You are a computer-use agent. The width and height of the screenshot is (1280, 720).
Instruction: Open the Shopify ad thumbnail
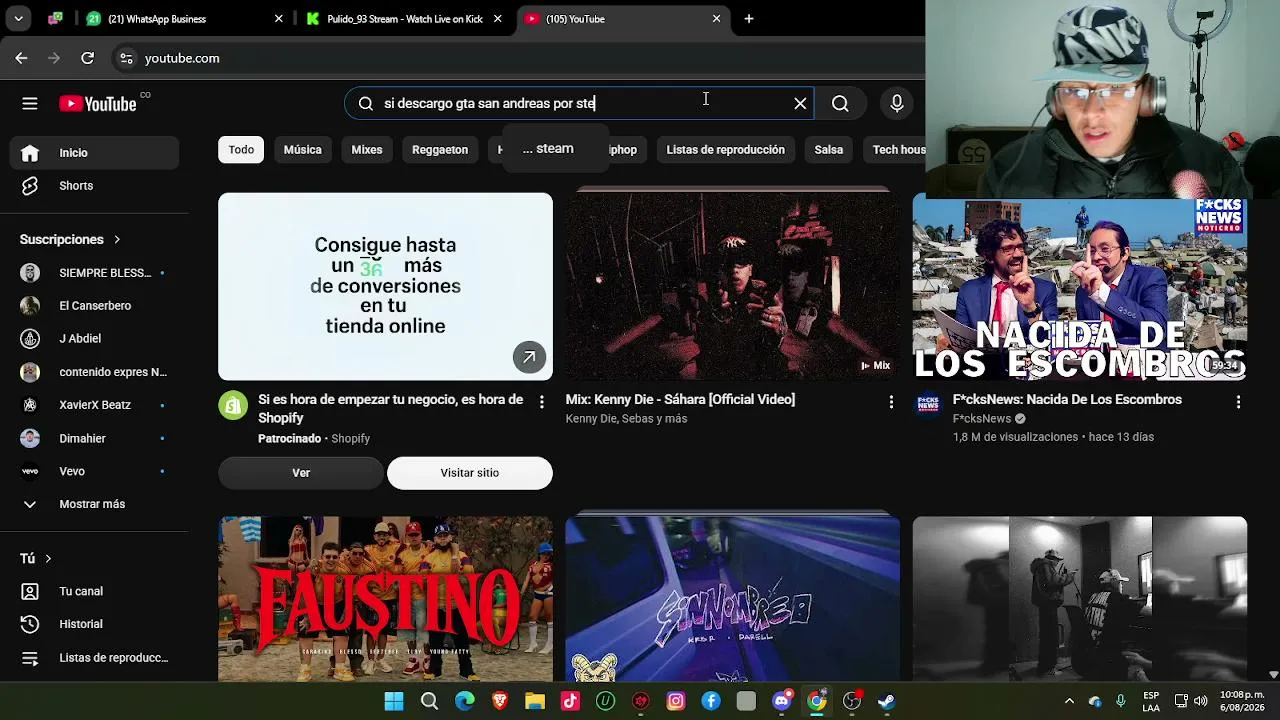coord(385,287)
